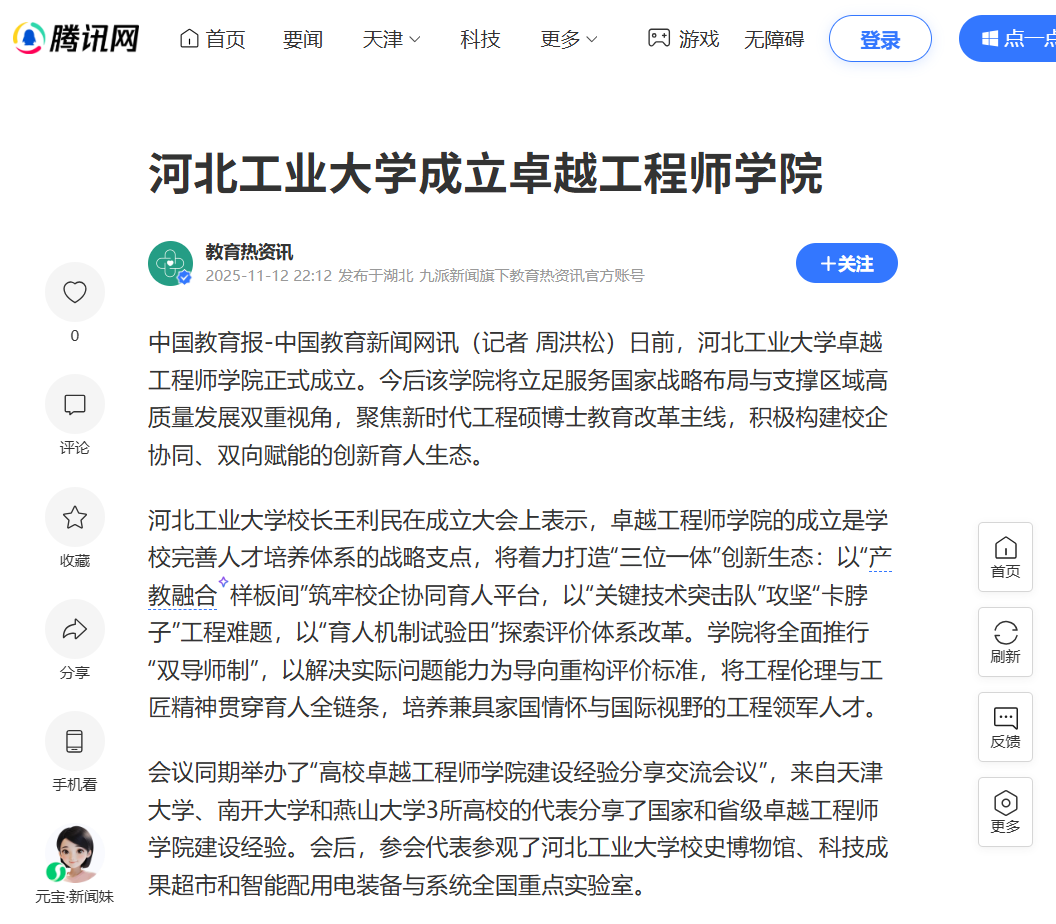The image size is (1056, 924).
Task: Open the 手机看 phone icon
Action: (x=75, y=741)
